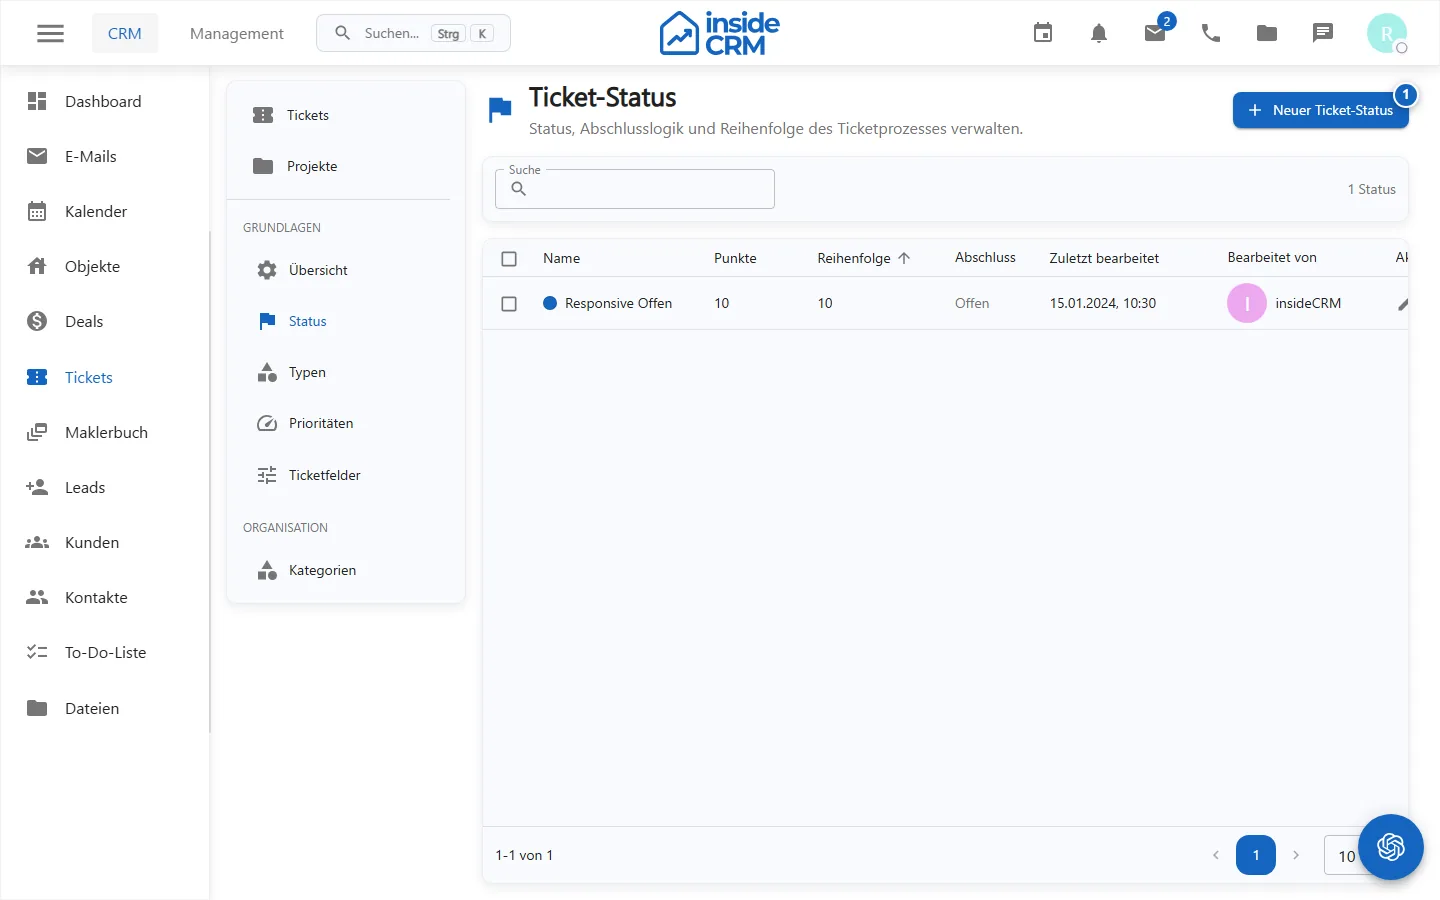Screen dimensions: 1440x900
Task: Click the Reihenfolge ascending sort arrow
Action: click(904, 258)
